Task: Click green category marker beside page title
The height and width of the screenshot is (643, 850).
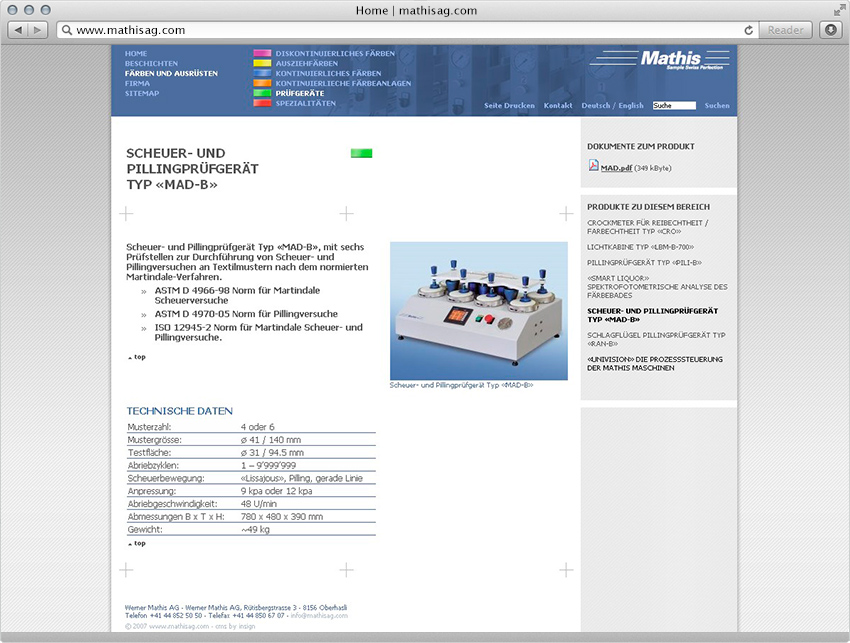Action: (362, 153)
